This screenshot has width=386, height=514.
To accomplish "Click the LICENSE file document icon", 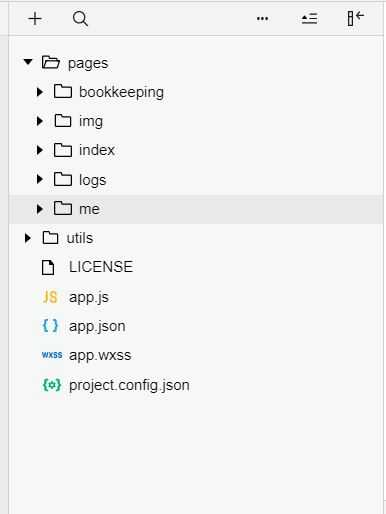I will [x=48, y=267].
